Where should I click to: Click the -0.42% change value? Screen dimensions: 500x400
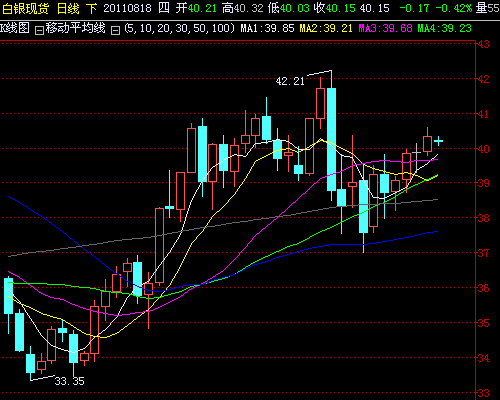click(454, 8)
